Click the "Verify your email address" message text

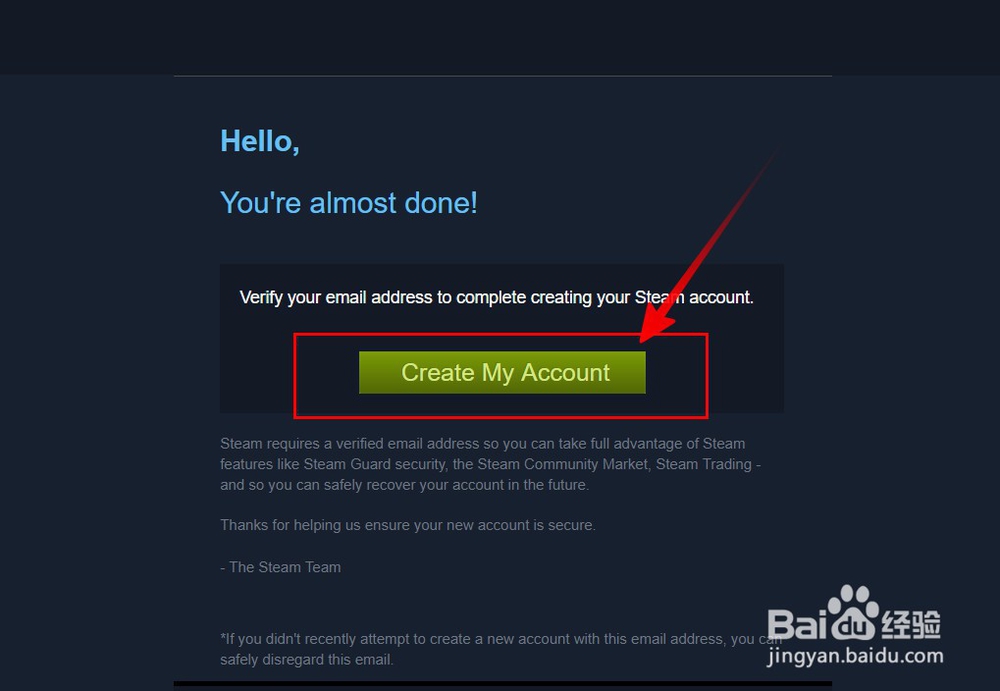tap(496, 297)
